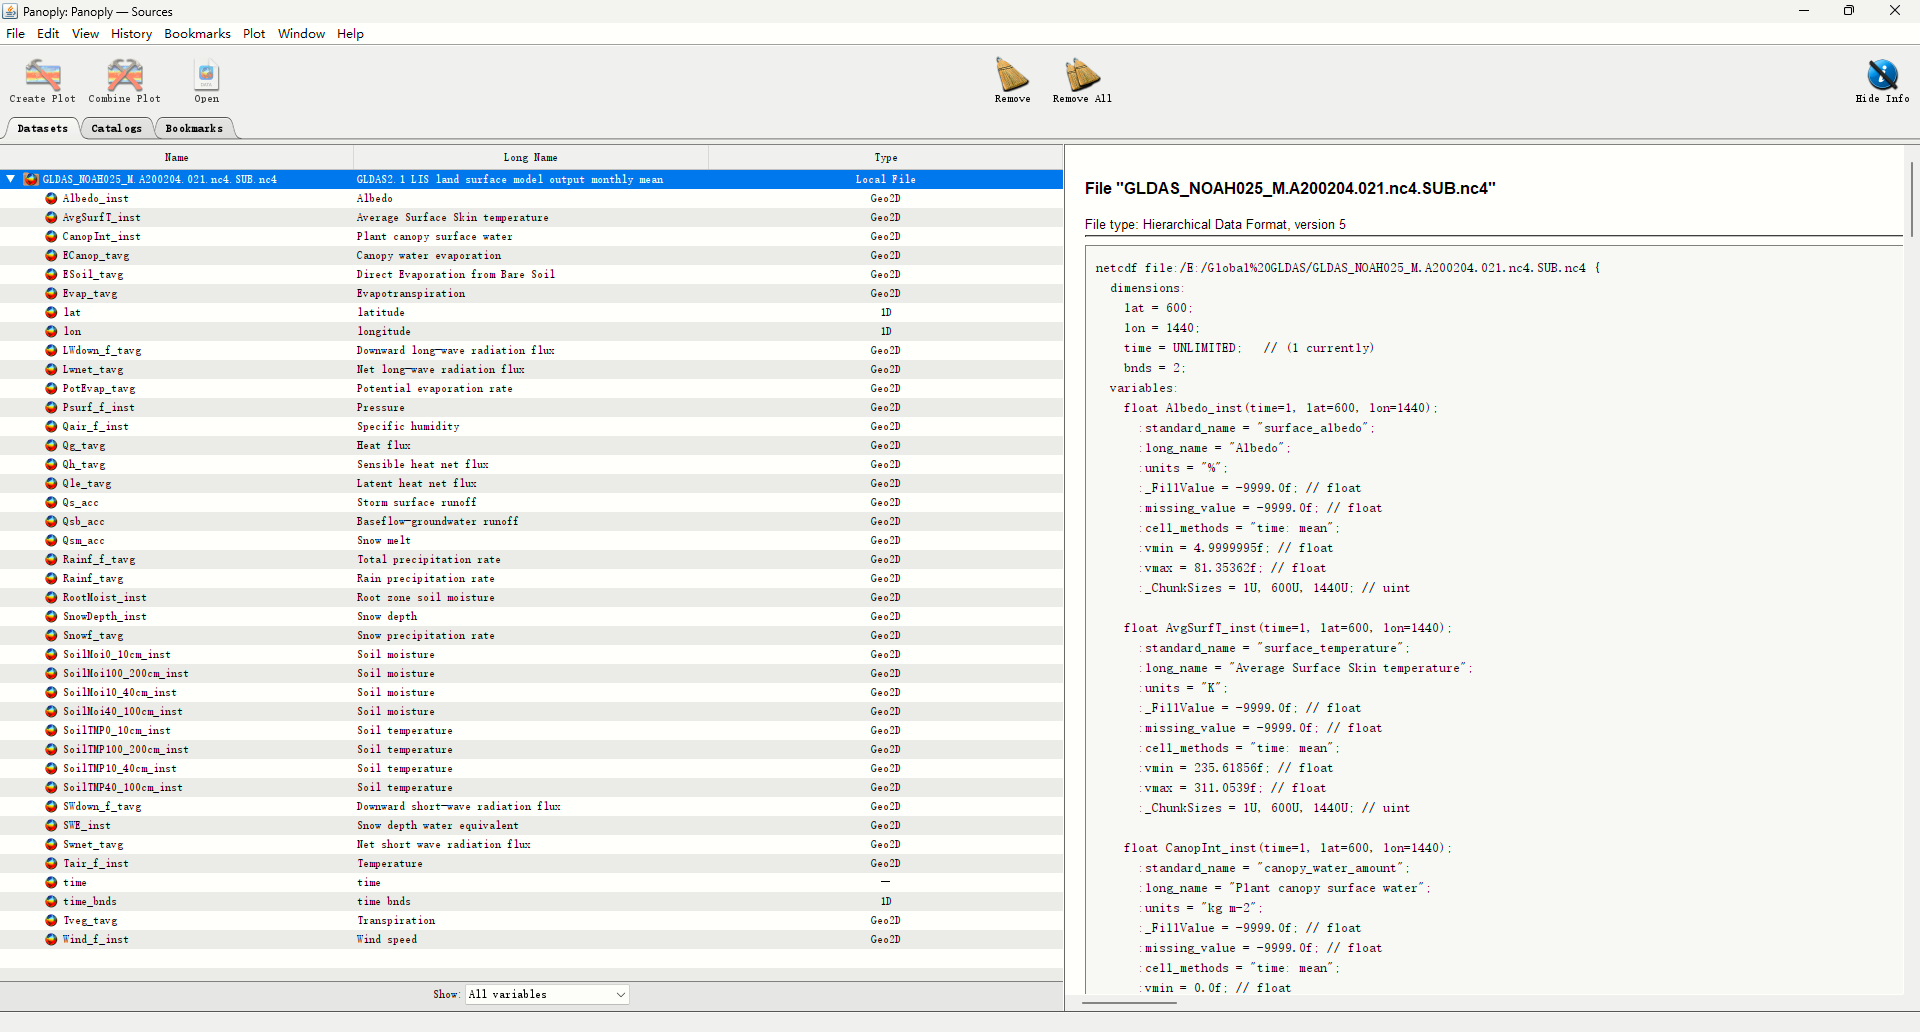This screenshot has height=1032, width=1920.
Task: Select the Tair_f_inst variable icon
Action: 51,863
